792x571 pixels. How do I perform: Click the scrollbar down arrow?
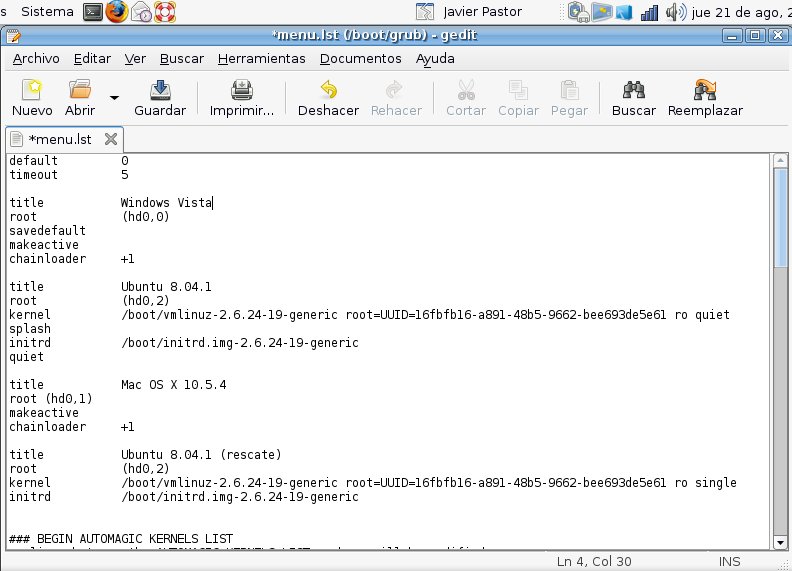[780, 543]
